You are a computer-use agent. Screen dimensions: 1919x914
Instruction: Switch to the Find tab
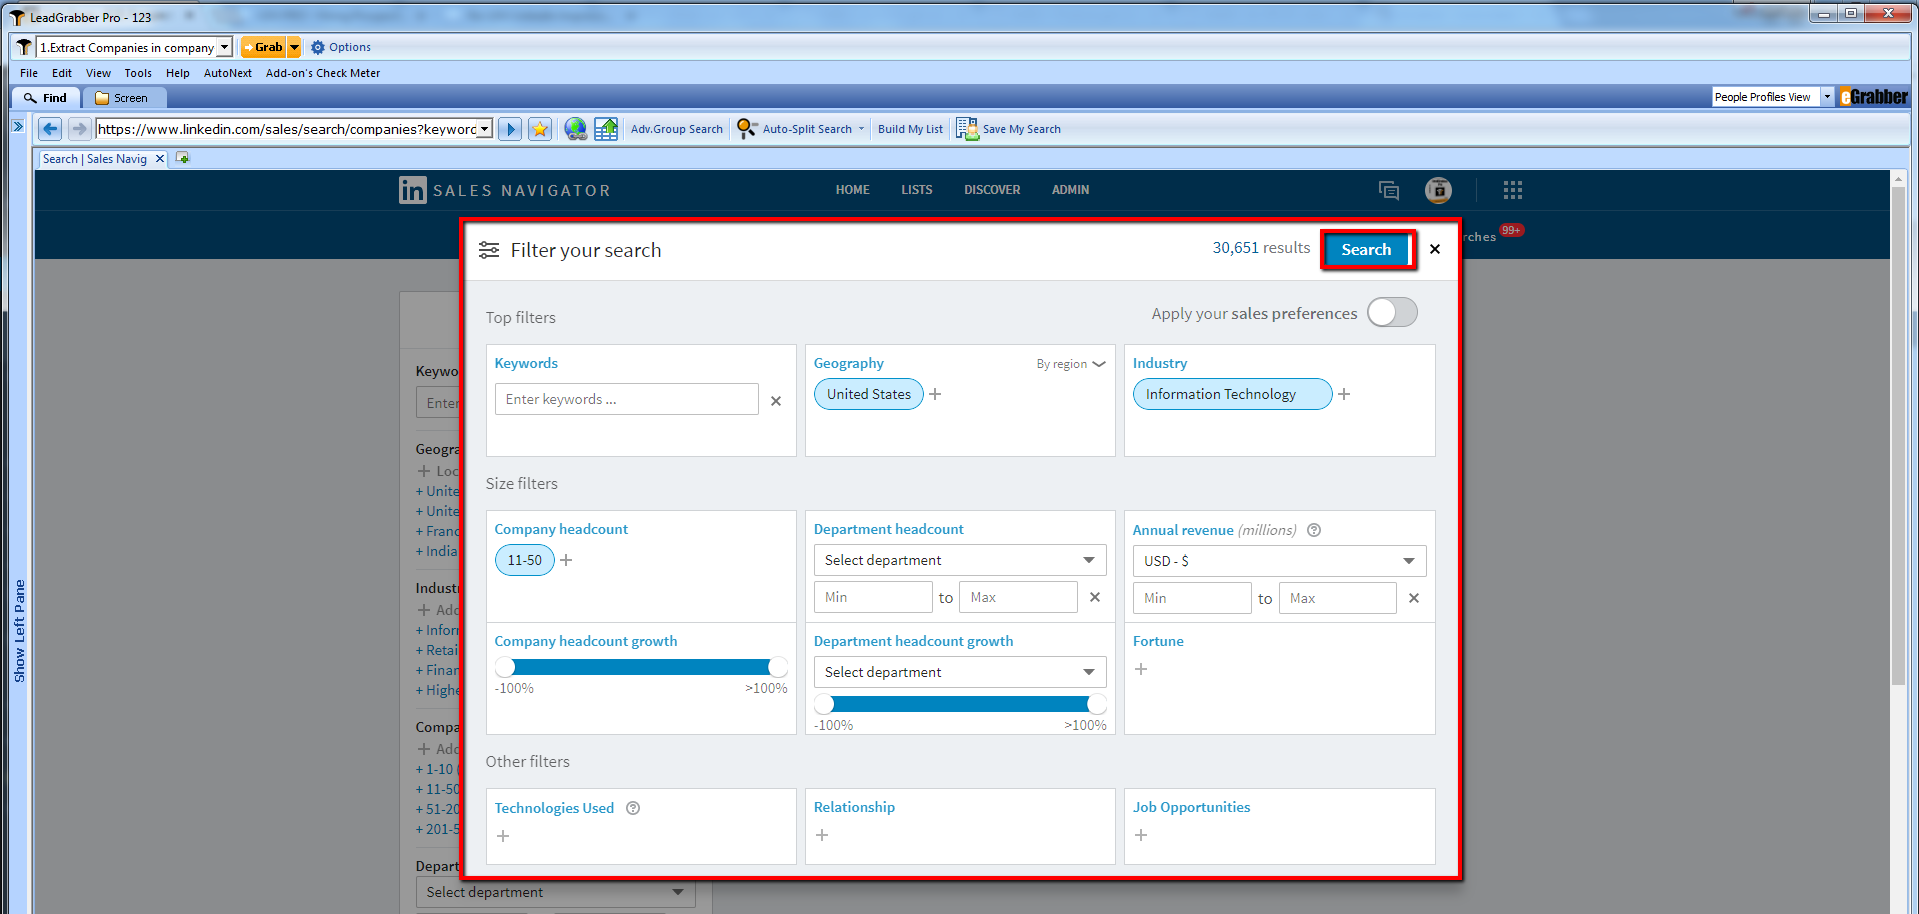46,98
